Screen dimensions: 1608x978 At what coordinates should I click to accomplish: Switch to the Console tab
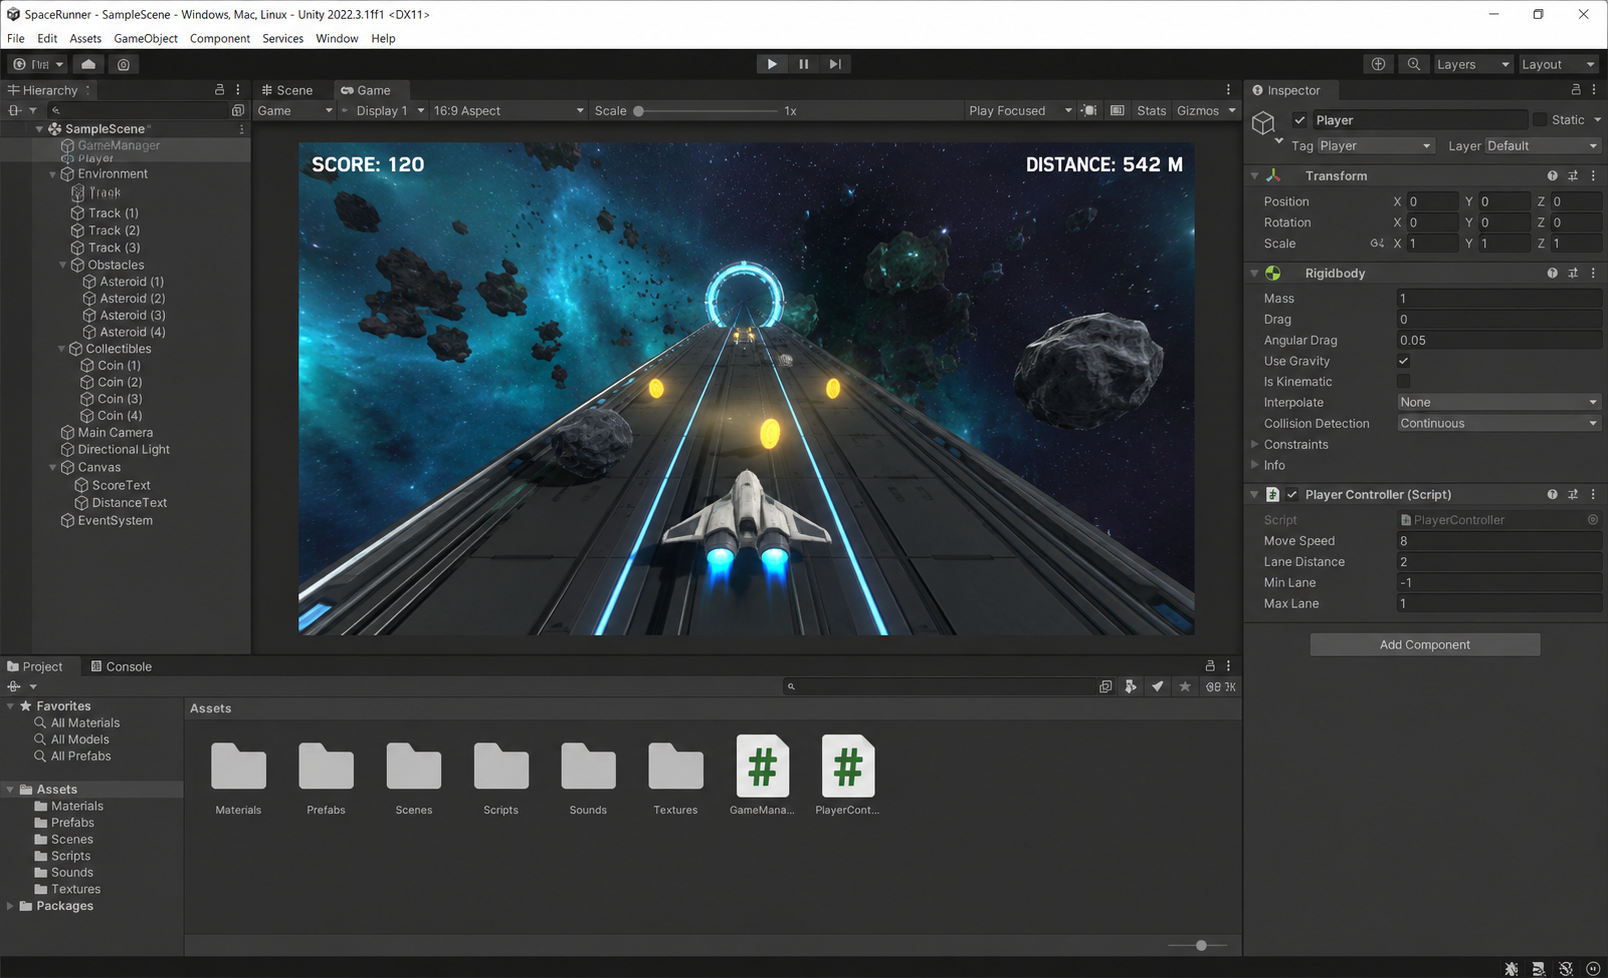121,667
